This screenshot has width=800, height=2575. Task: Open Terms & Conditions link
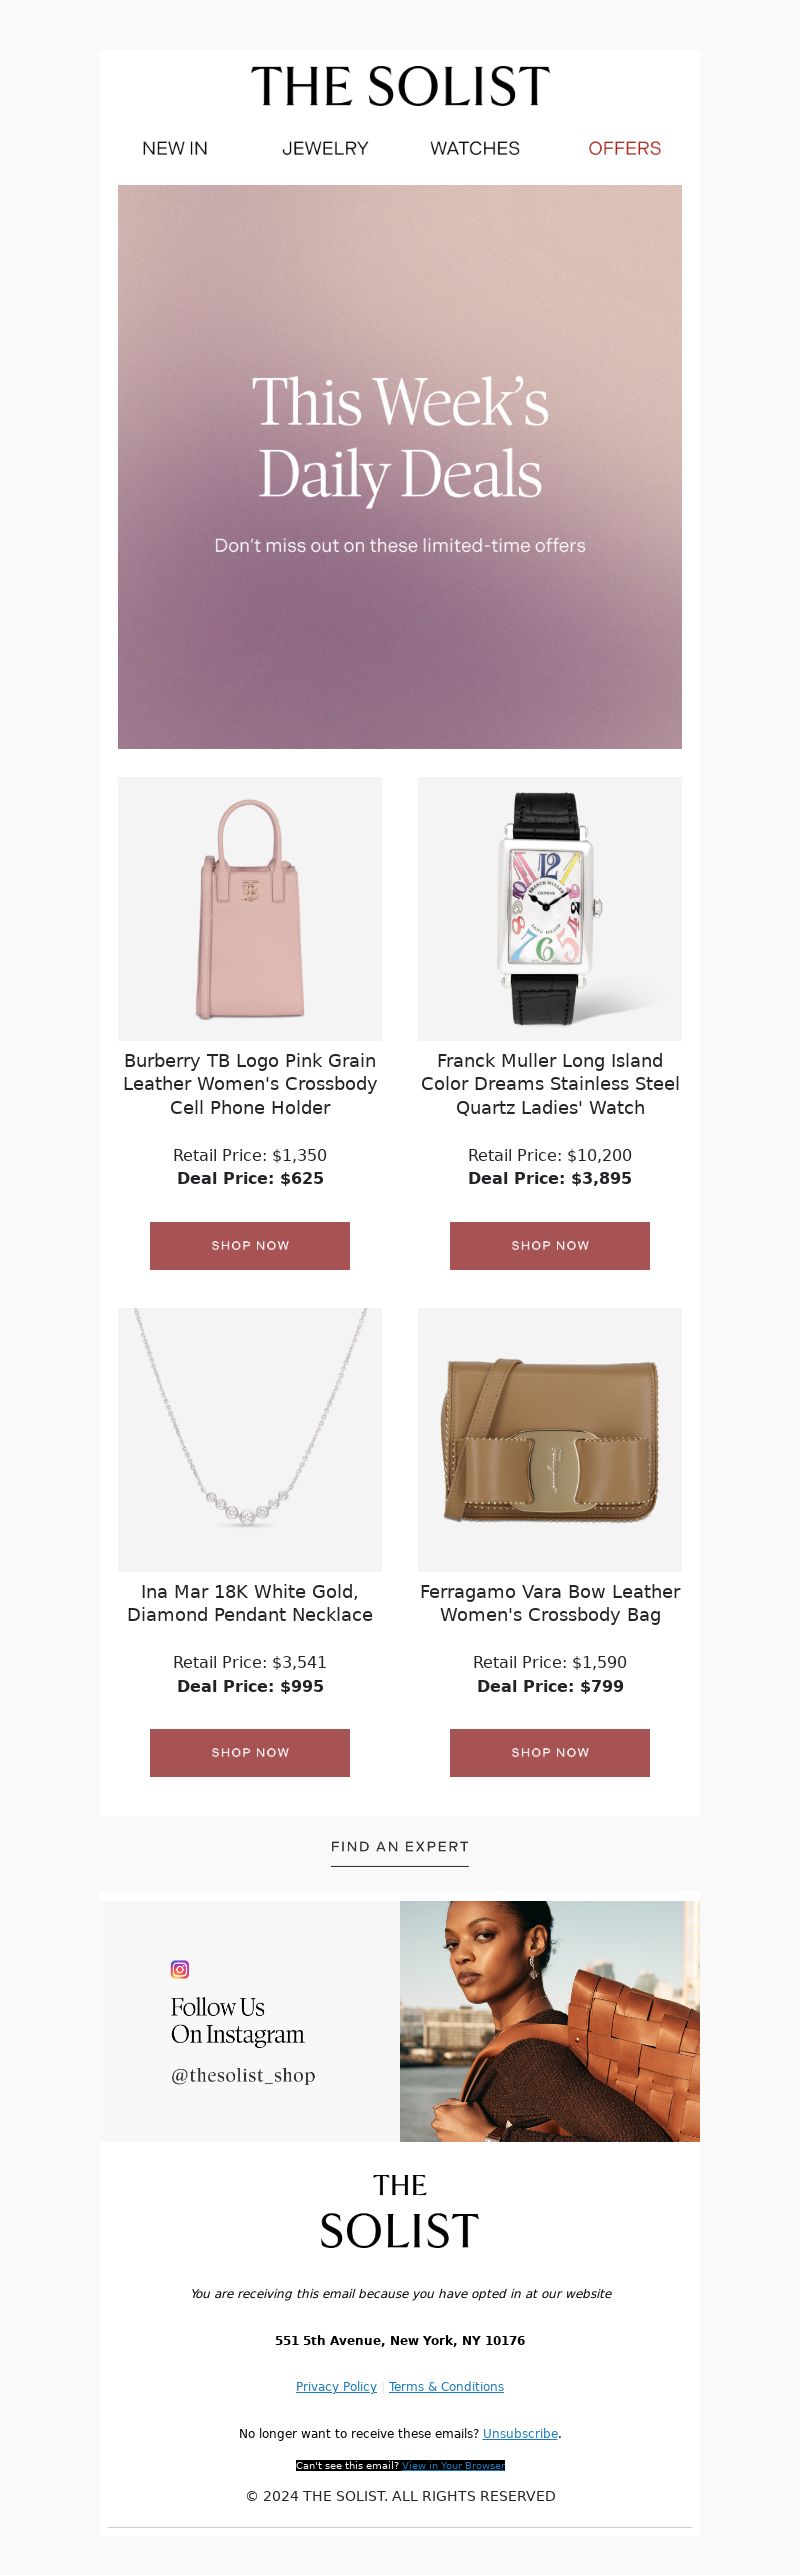click(x=446, y=2387)
